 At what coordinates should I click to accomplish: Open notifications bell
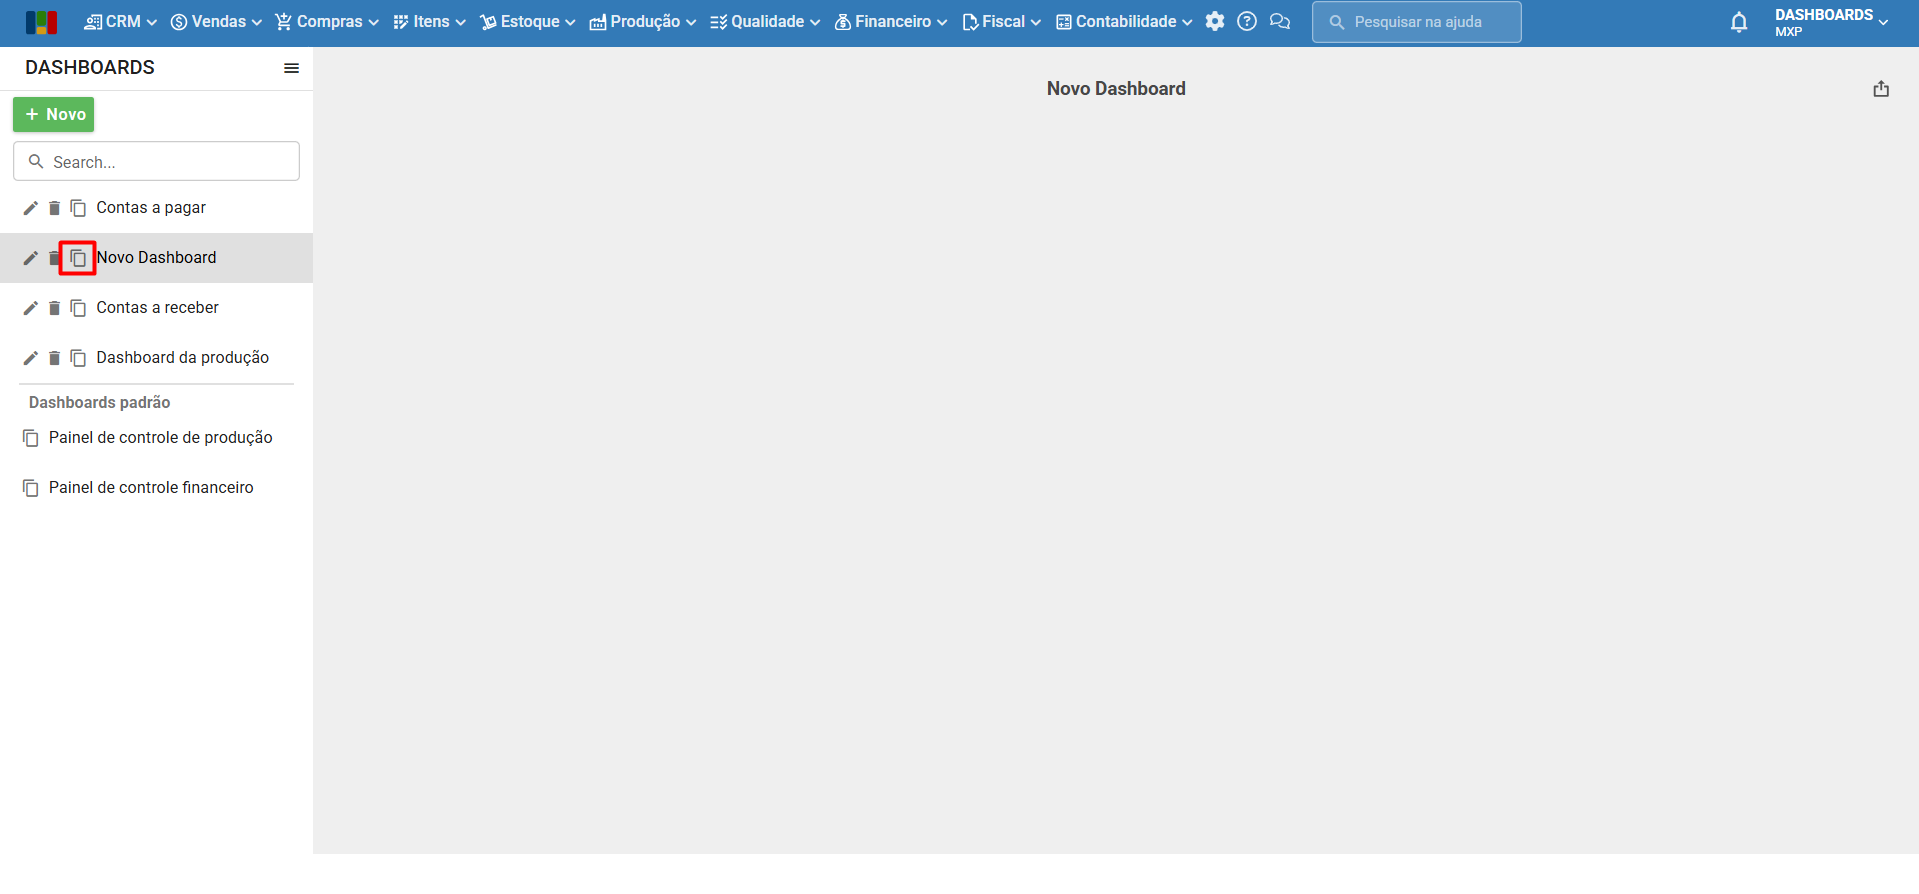(1739, 22)
